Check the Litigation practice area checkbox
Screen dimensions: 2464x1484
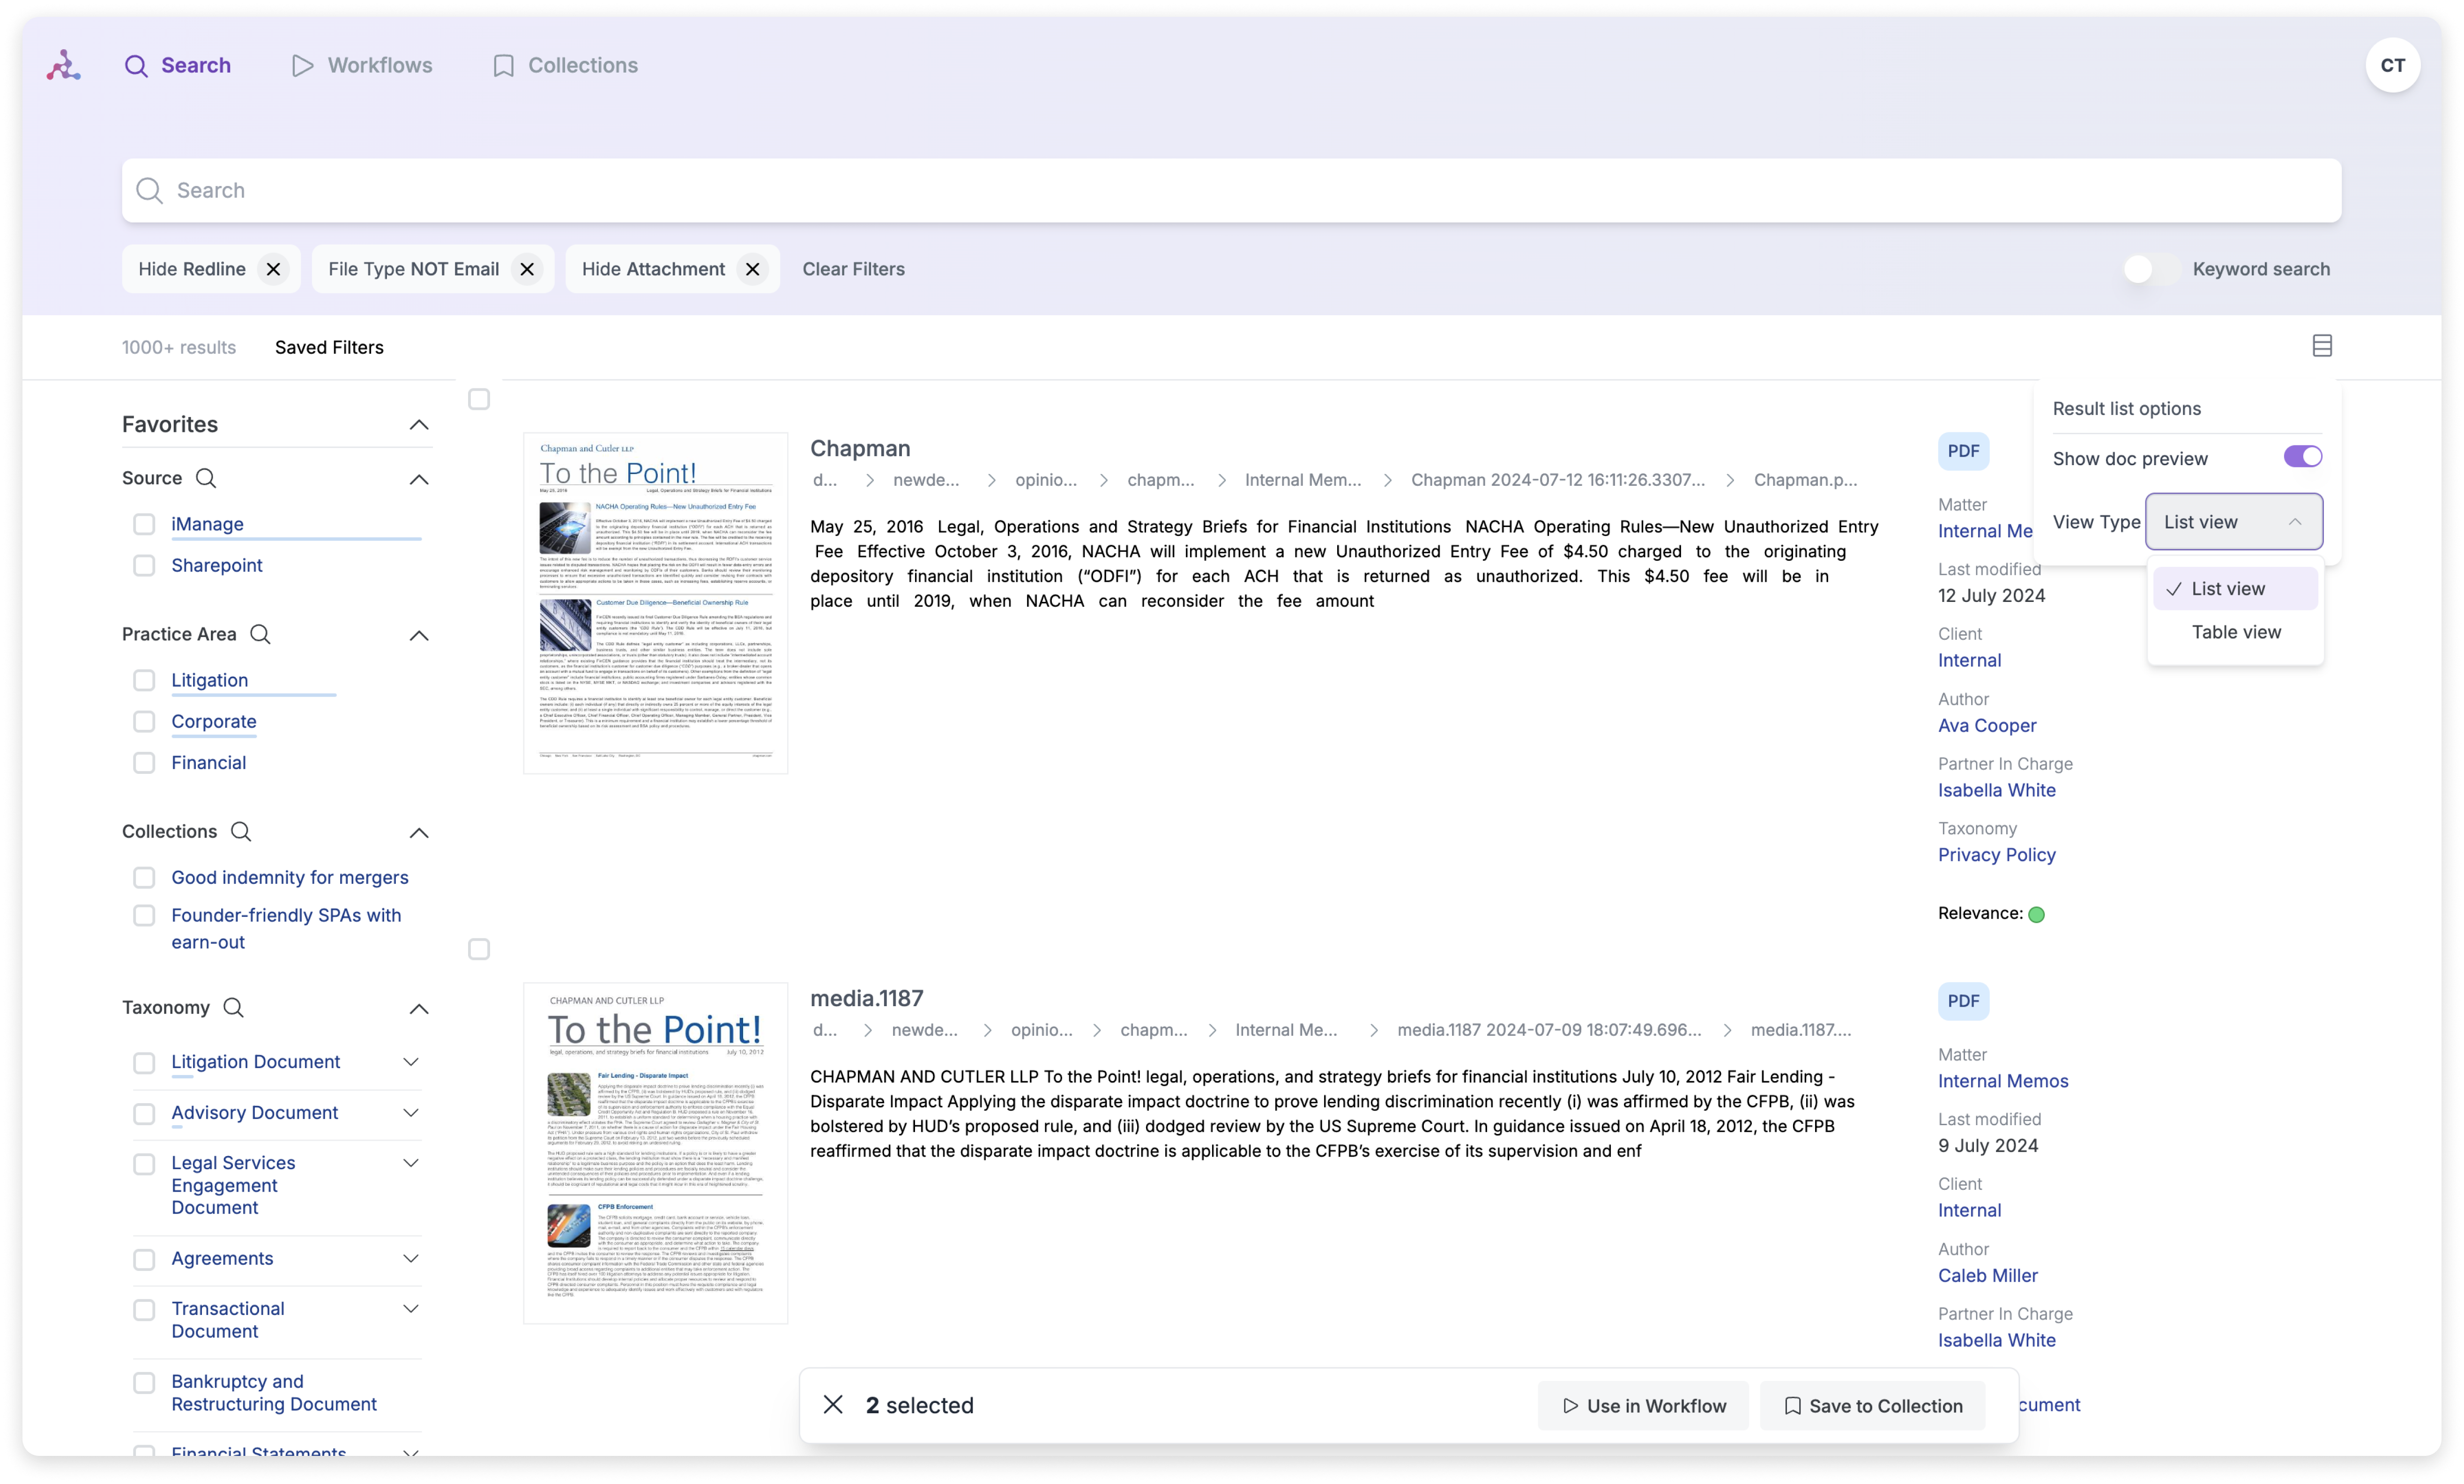(144, 680)
